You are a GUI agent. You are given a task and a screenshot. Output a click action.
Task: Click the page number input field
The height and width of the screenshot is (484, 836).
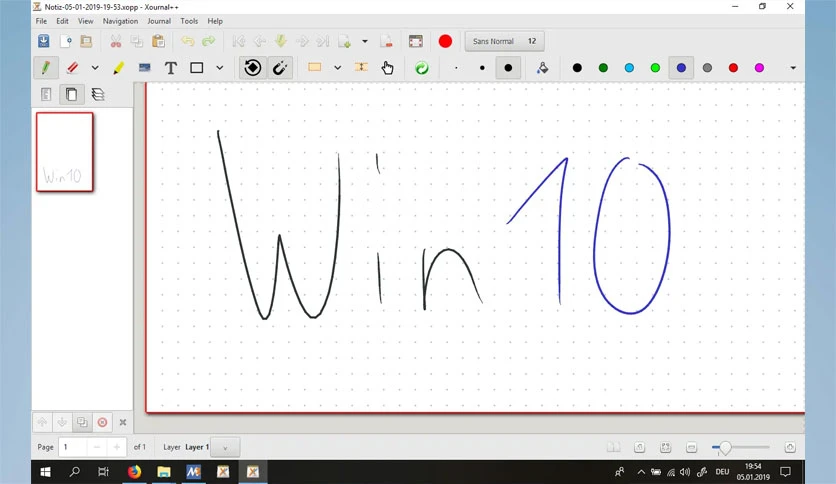[73, 447]
